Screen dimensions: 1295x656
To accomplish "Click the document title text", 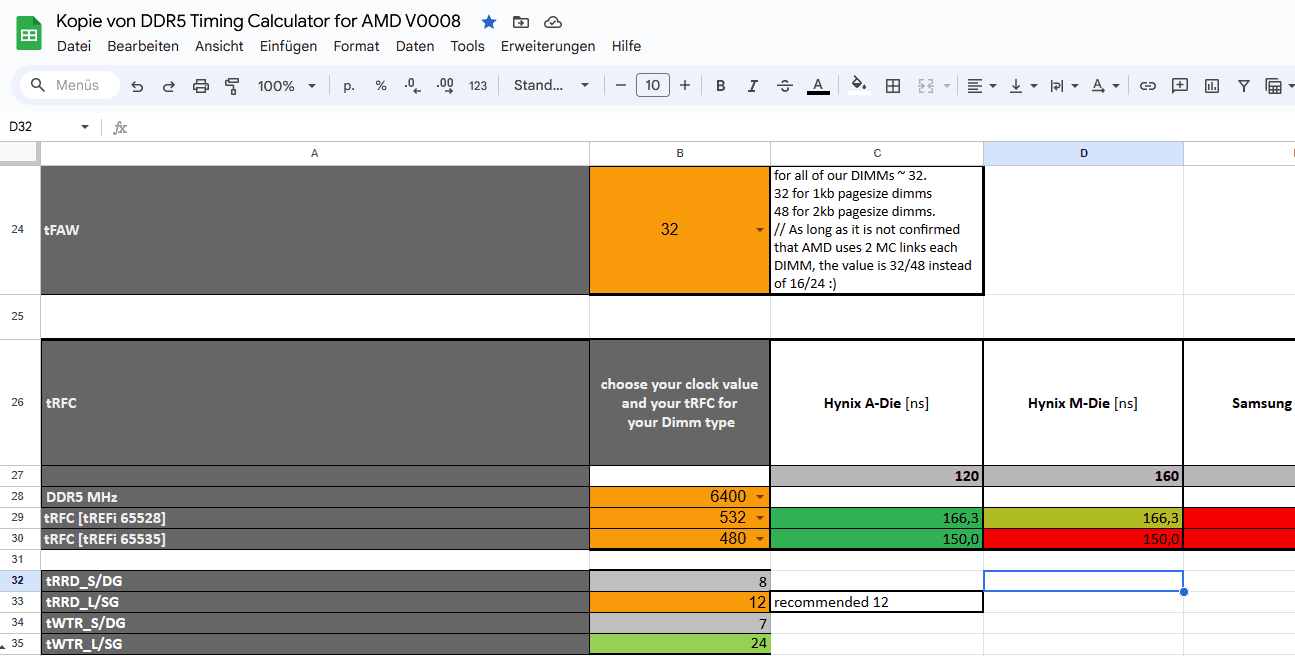I will point(258,20).
